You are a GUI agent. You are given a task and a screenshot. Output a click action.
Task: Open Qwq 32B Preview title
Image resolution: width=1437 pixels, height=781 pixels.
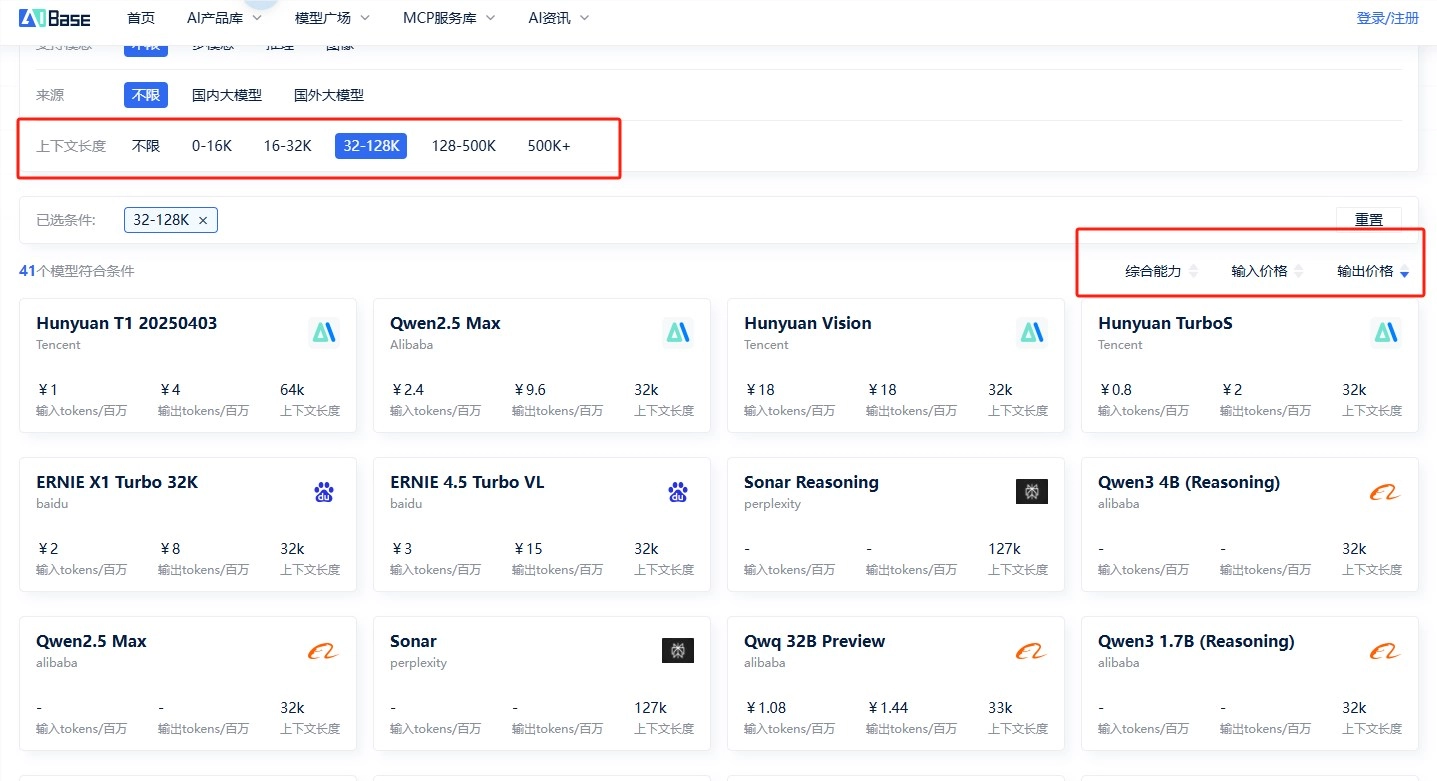(815, 641)
